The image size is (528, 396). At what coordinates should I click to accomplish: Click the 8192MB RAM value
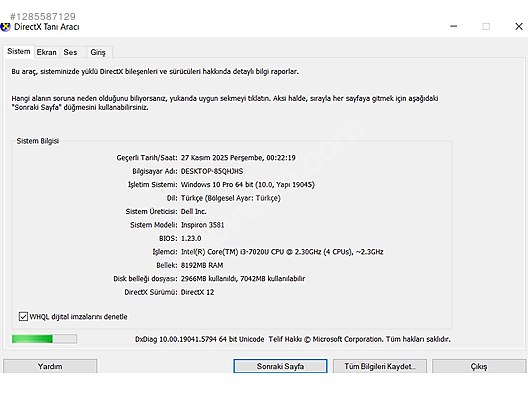click(x=202, y=265)
